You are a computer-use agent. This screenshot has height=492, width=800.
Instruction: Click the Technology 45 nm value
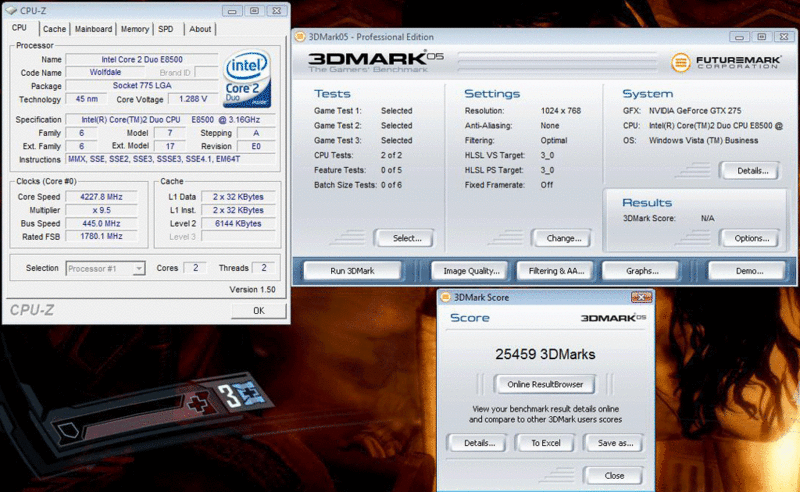87,99
